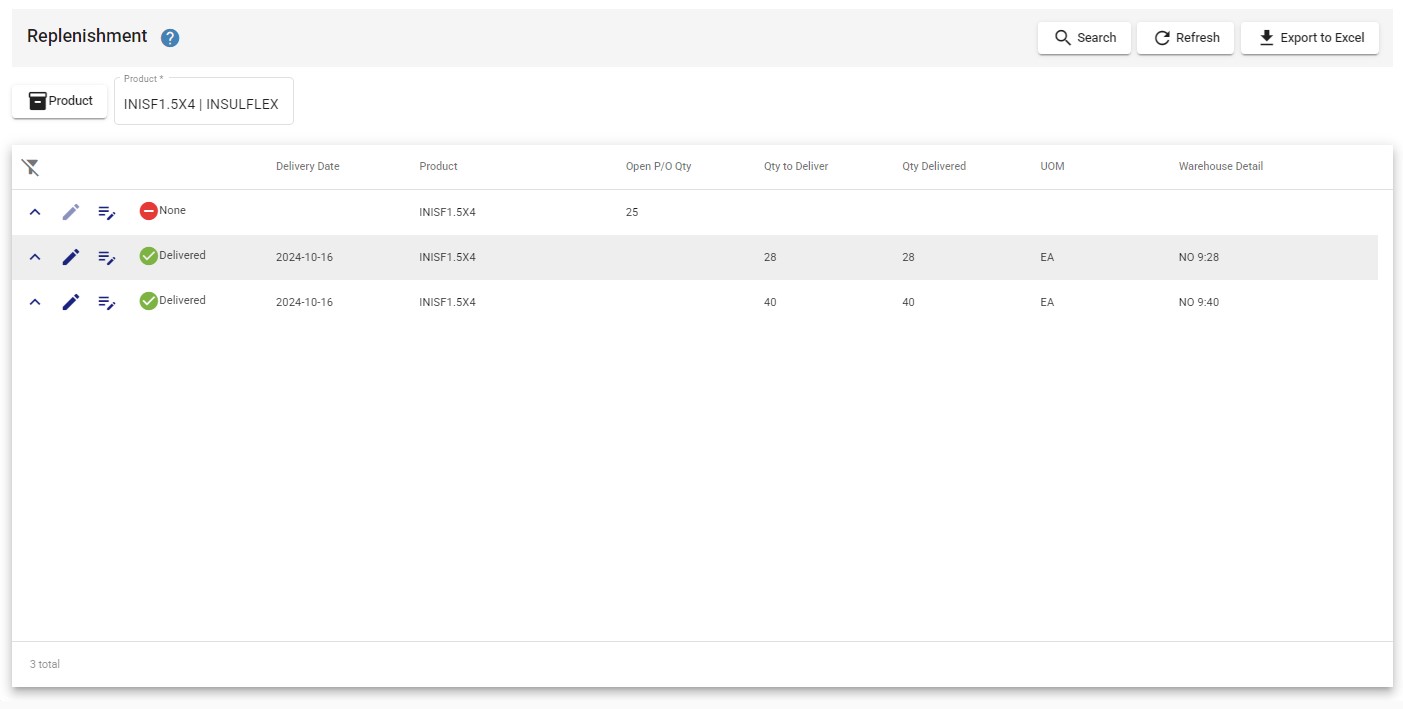Clear table filters with the funnel icon

[x=31, y=167]
